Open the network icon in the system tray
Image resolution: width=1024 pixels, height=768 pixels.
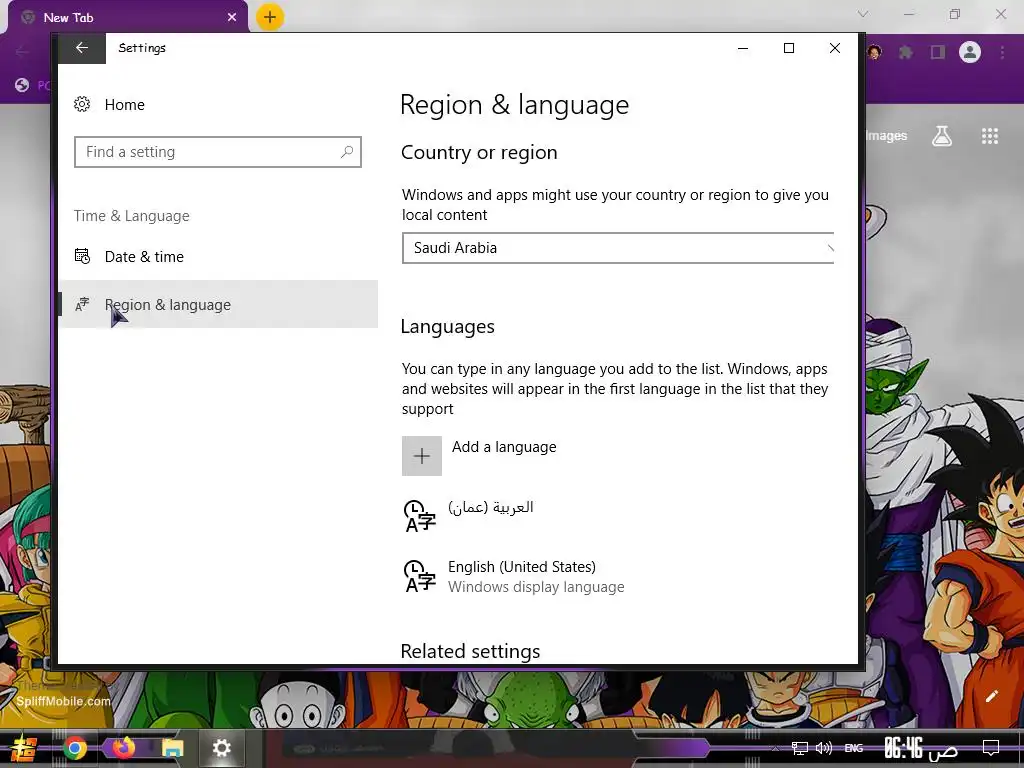800,748
